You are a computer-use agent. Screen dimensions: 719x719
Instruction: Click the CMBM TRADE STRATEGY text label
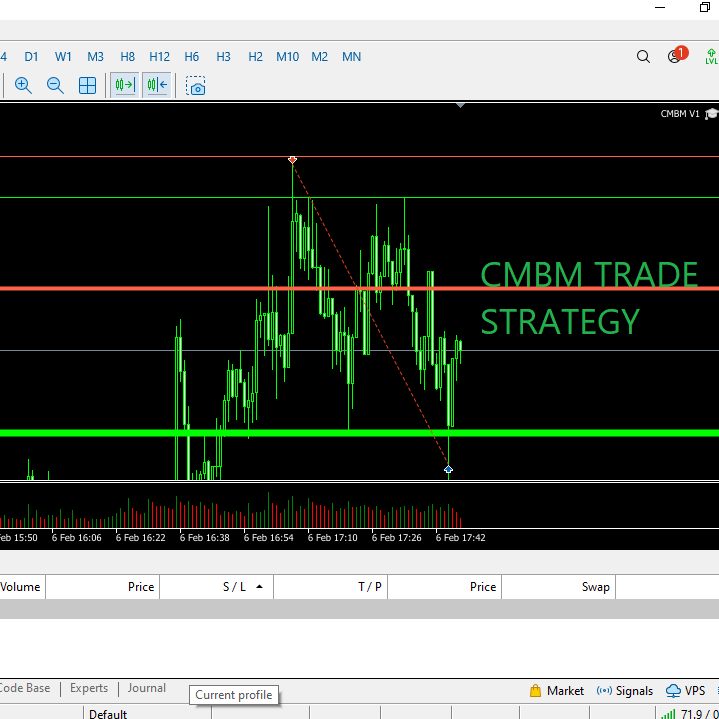click(589, 298)
